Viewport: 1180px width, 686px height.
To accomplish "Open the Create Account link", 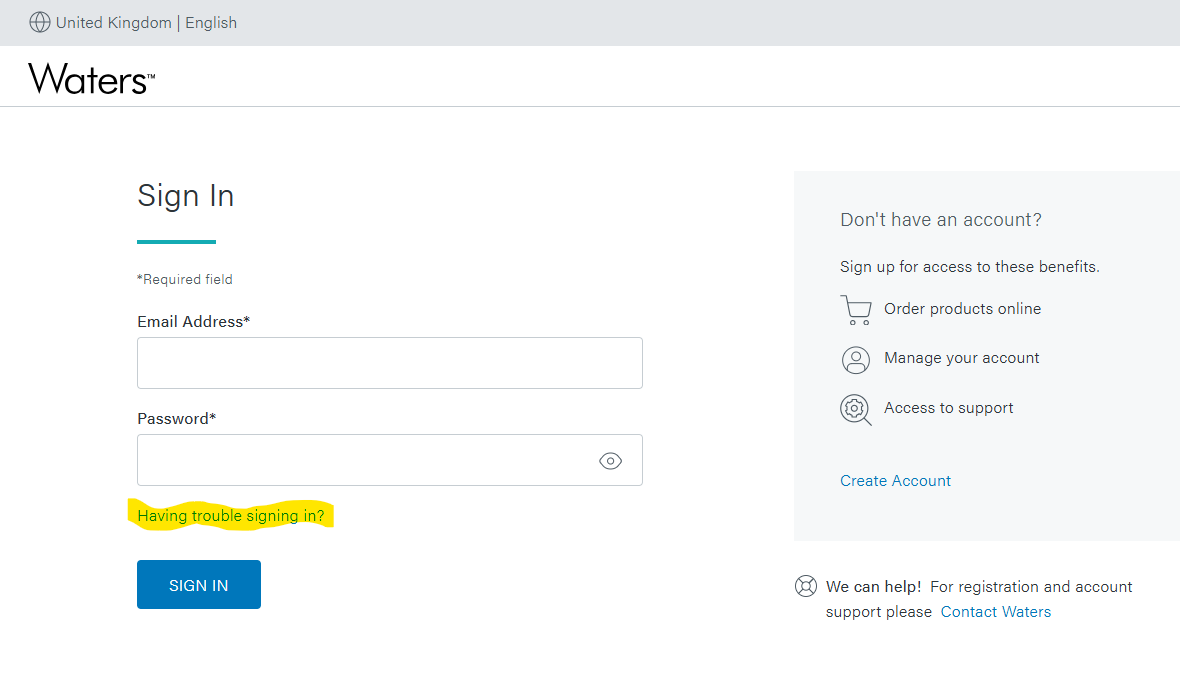I will click(x=895, y=481).
